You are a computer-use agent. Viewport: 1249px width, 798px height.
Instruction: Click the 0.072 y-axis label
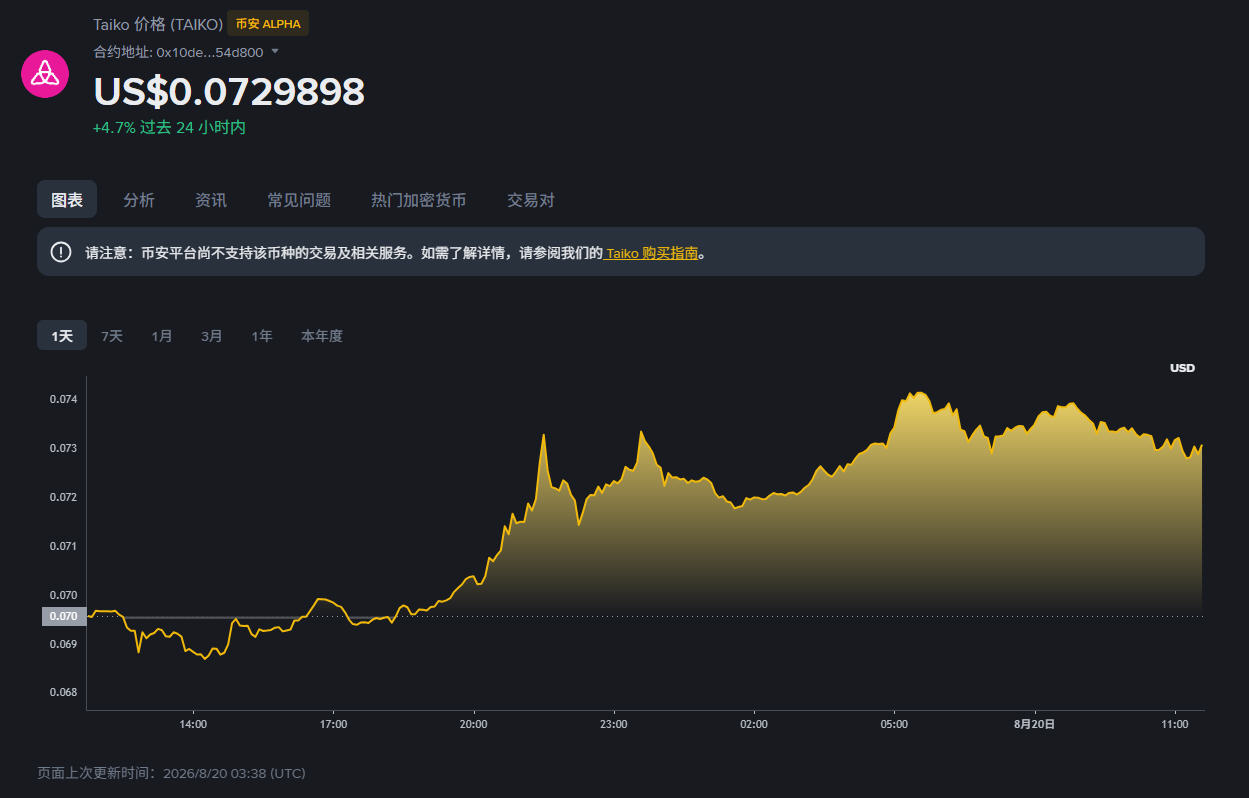[x=64, y=497]
